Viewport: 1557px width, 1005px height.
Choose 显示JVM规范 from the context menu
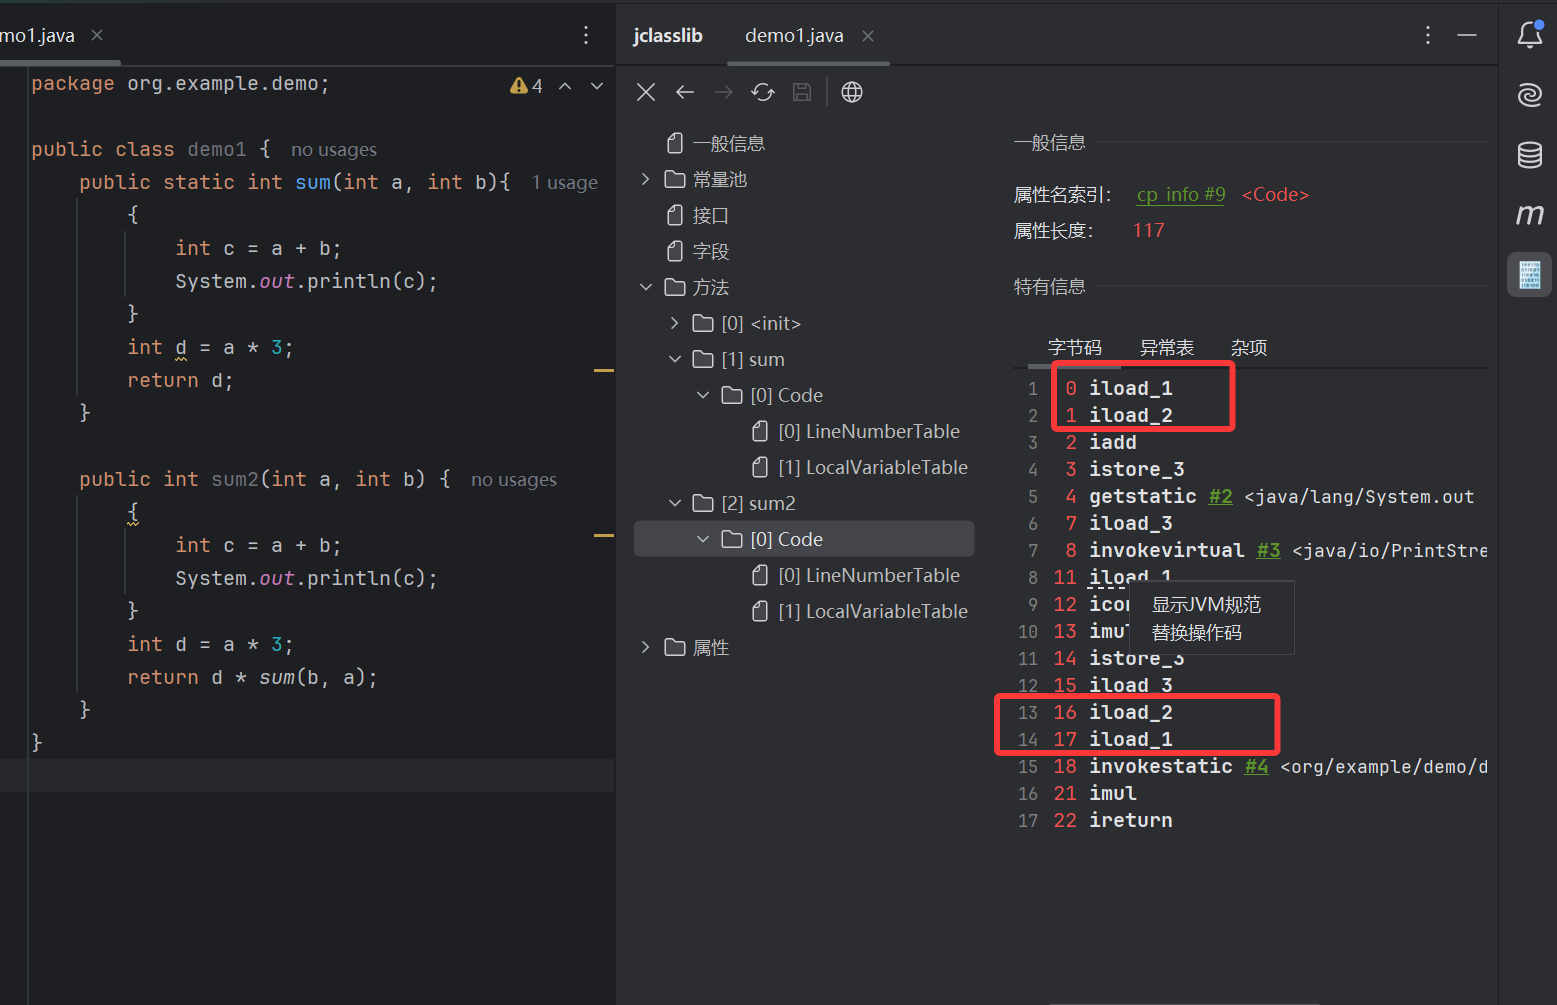tap(1207, 604)
